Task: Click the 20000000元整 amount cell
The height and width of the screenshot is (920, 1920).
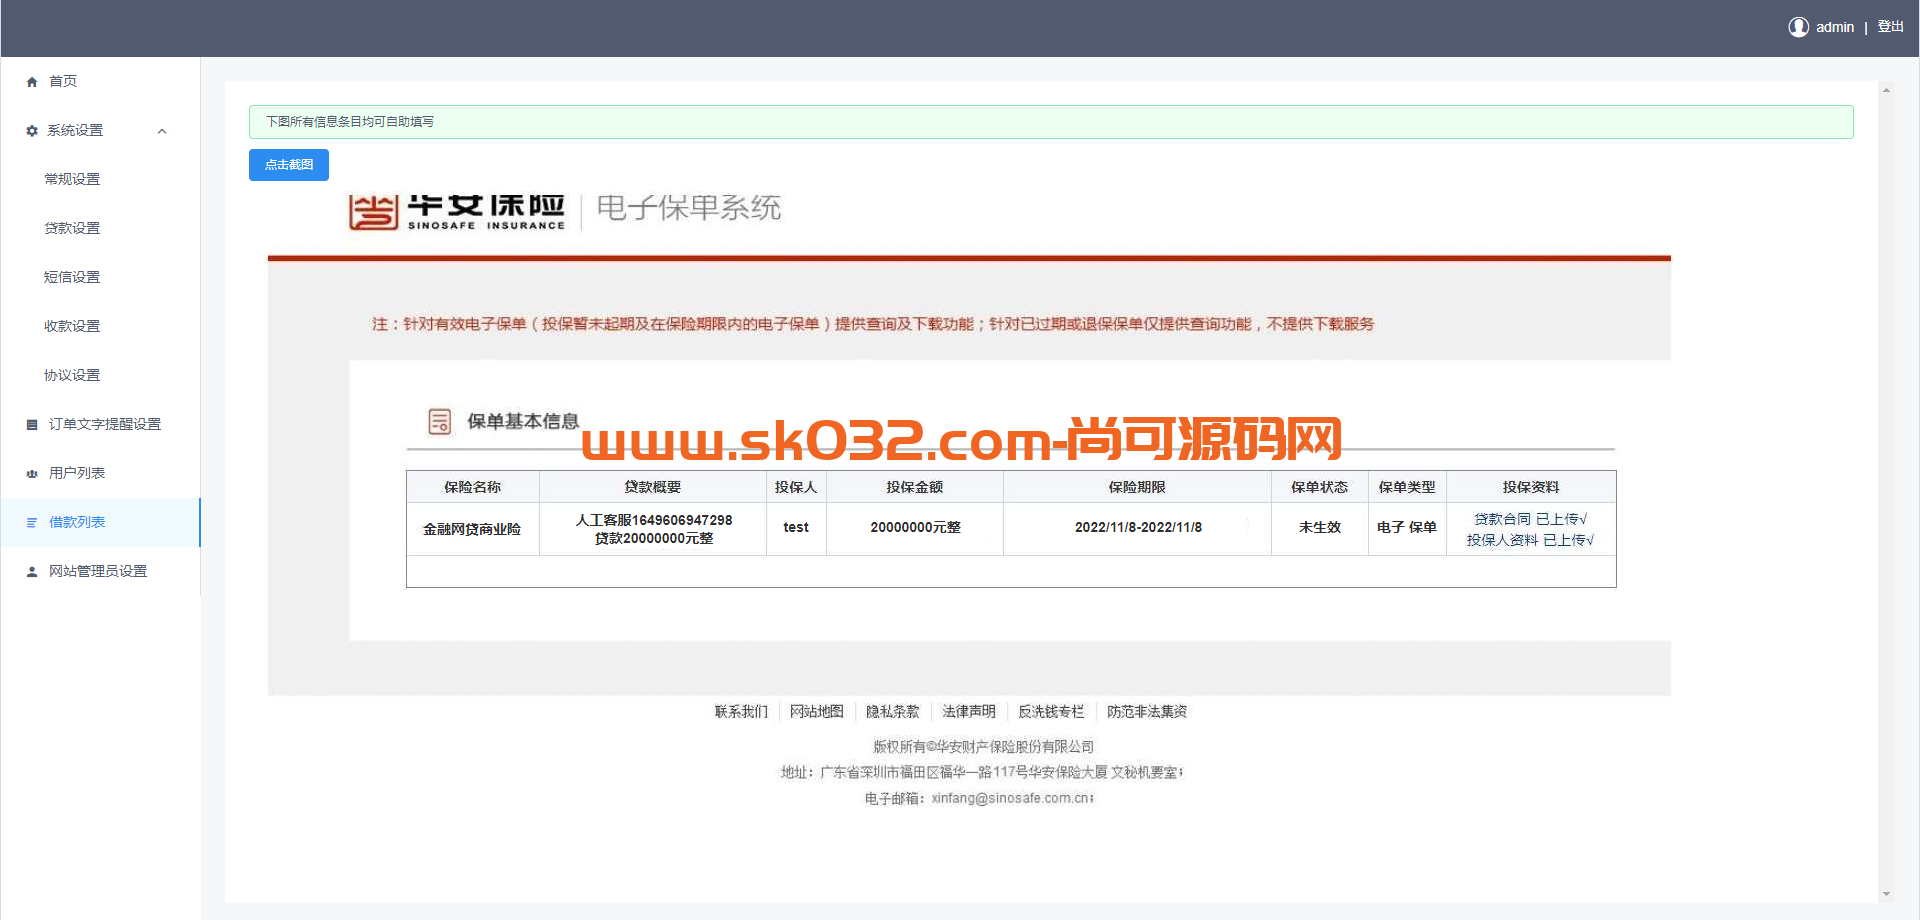Action: click(x=915, y=527)
